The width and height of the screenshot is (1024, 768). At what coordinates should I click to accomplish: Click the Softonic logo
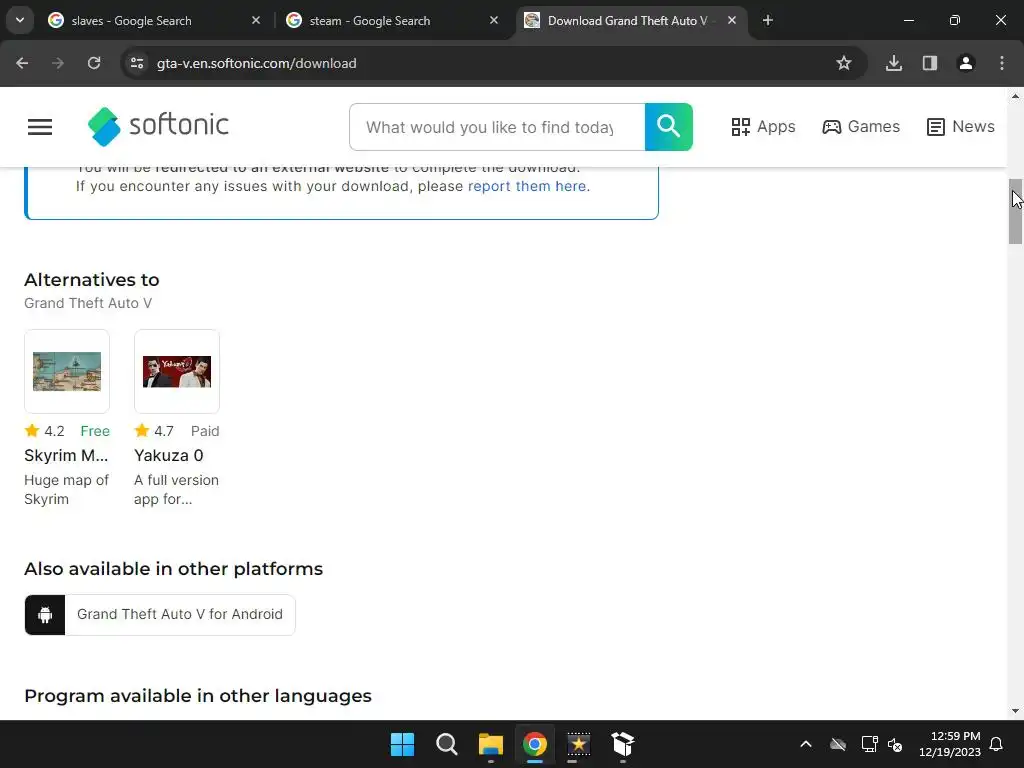158,126
